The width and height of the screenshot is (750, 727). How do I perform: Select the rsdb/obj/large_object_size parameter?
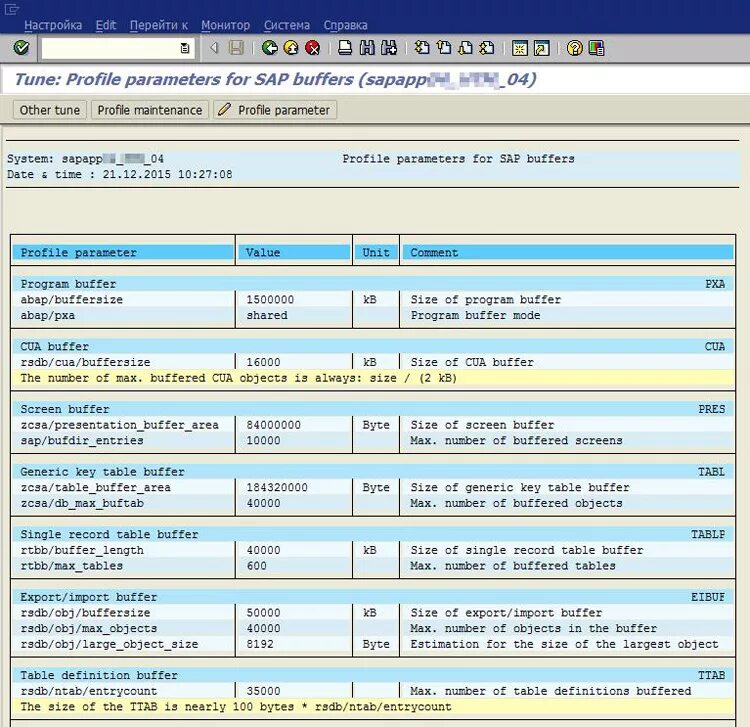(x=109, y=644)
